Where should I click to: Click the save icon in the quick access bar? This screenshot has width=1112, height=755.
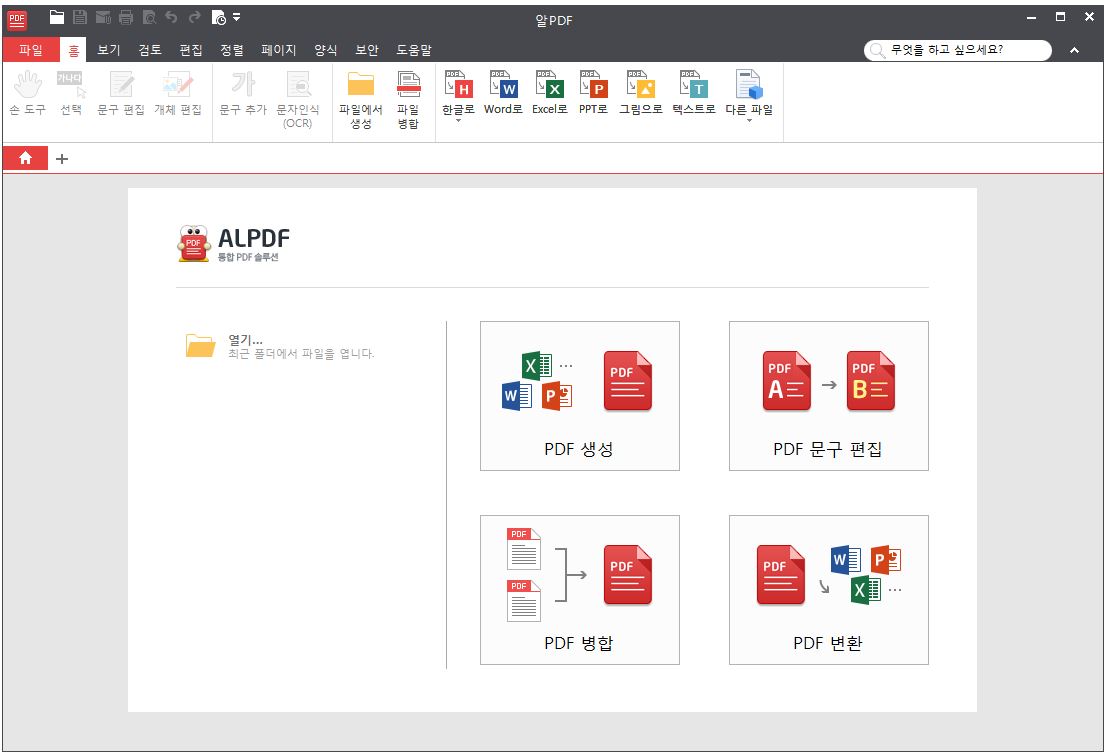click(80, 18)
